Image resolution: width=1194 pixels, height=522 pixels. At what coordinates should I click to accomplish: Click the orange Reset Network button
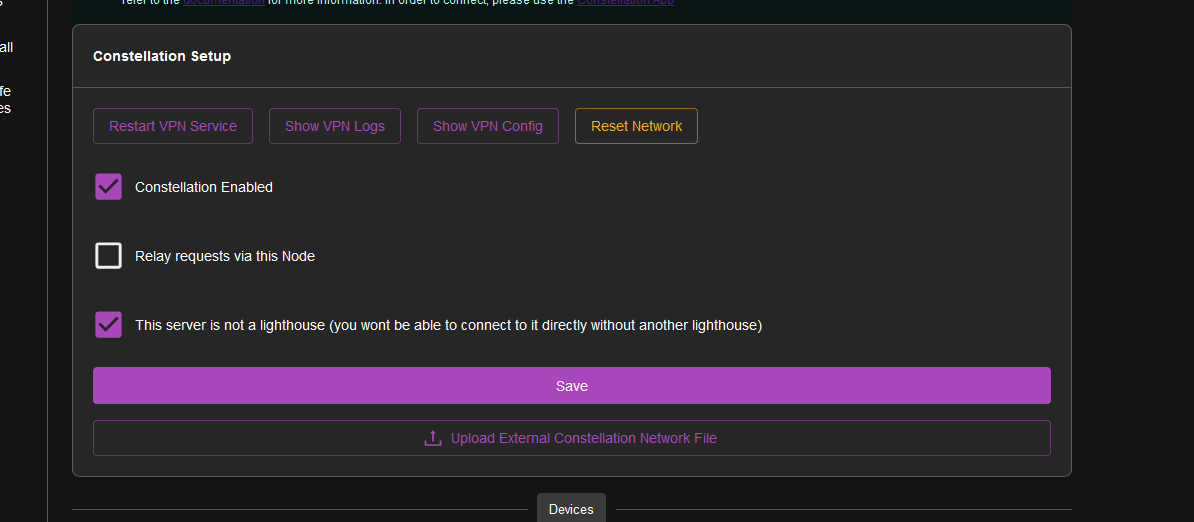637,126
